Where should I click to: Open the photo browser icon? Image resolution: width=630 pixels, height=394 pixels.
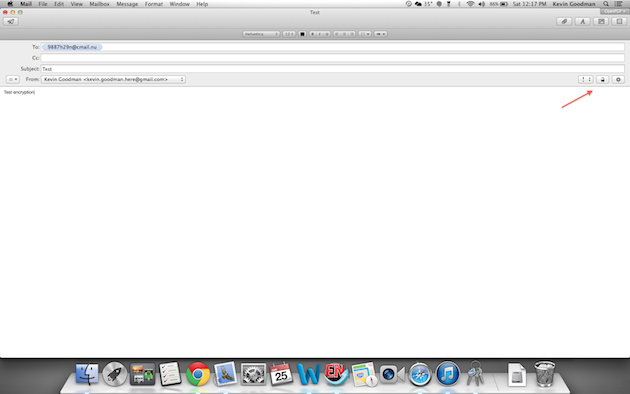(601, 21)
